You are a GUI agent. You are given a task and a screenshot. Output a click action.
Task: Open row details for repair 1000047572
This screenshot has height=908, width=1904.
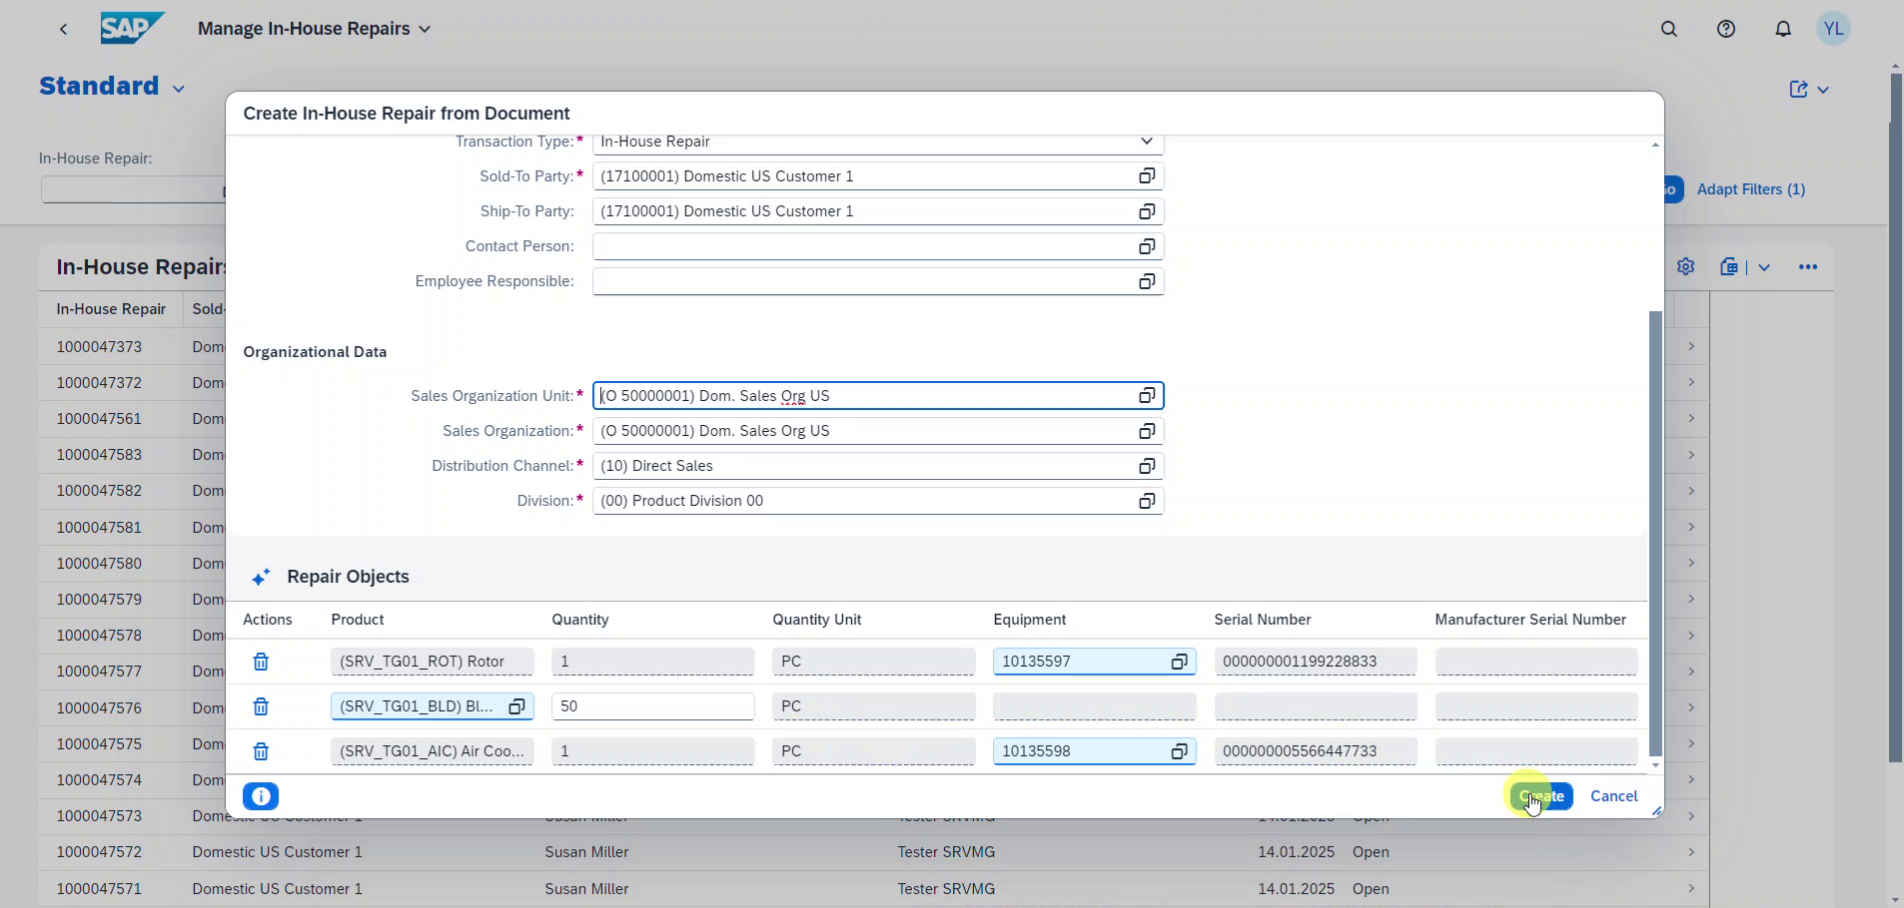coord(1691,852)
